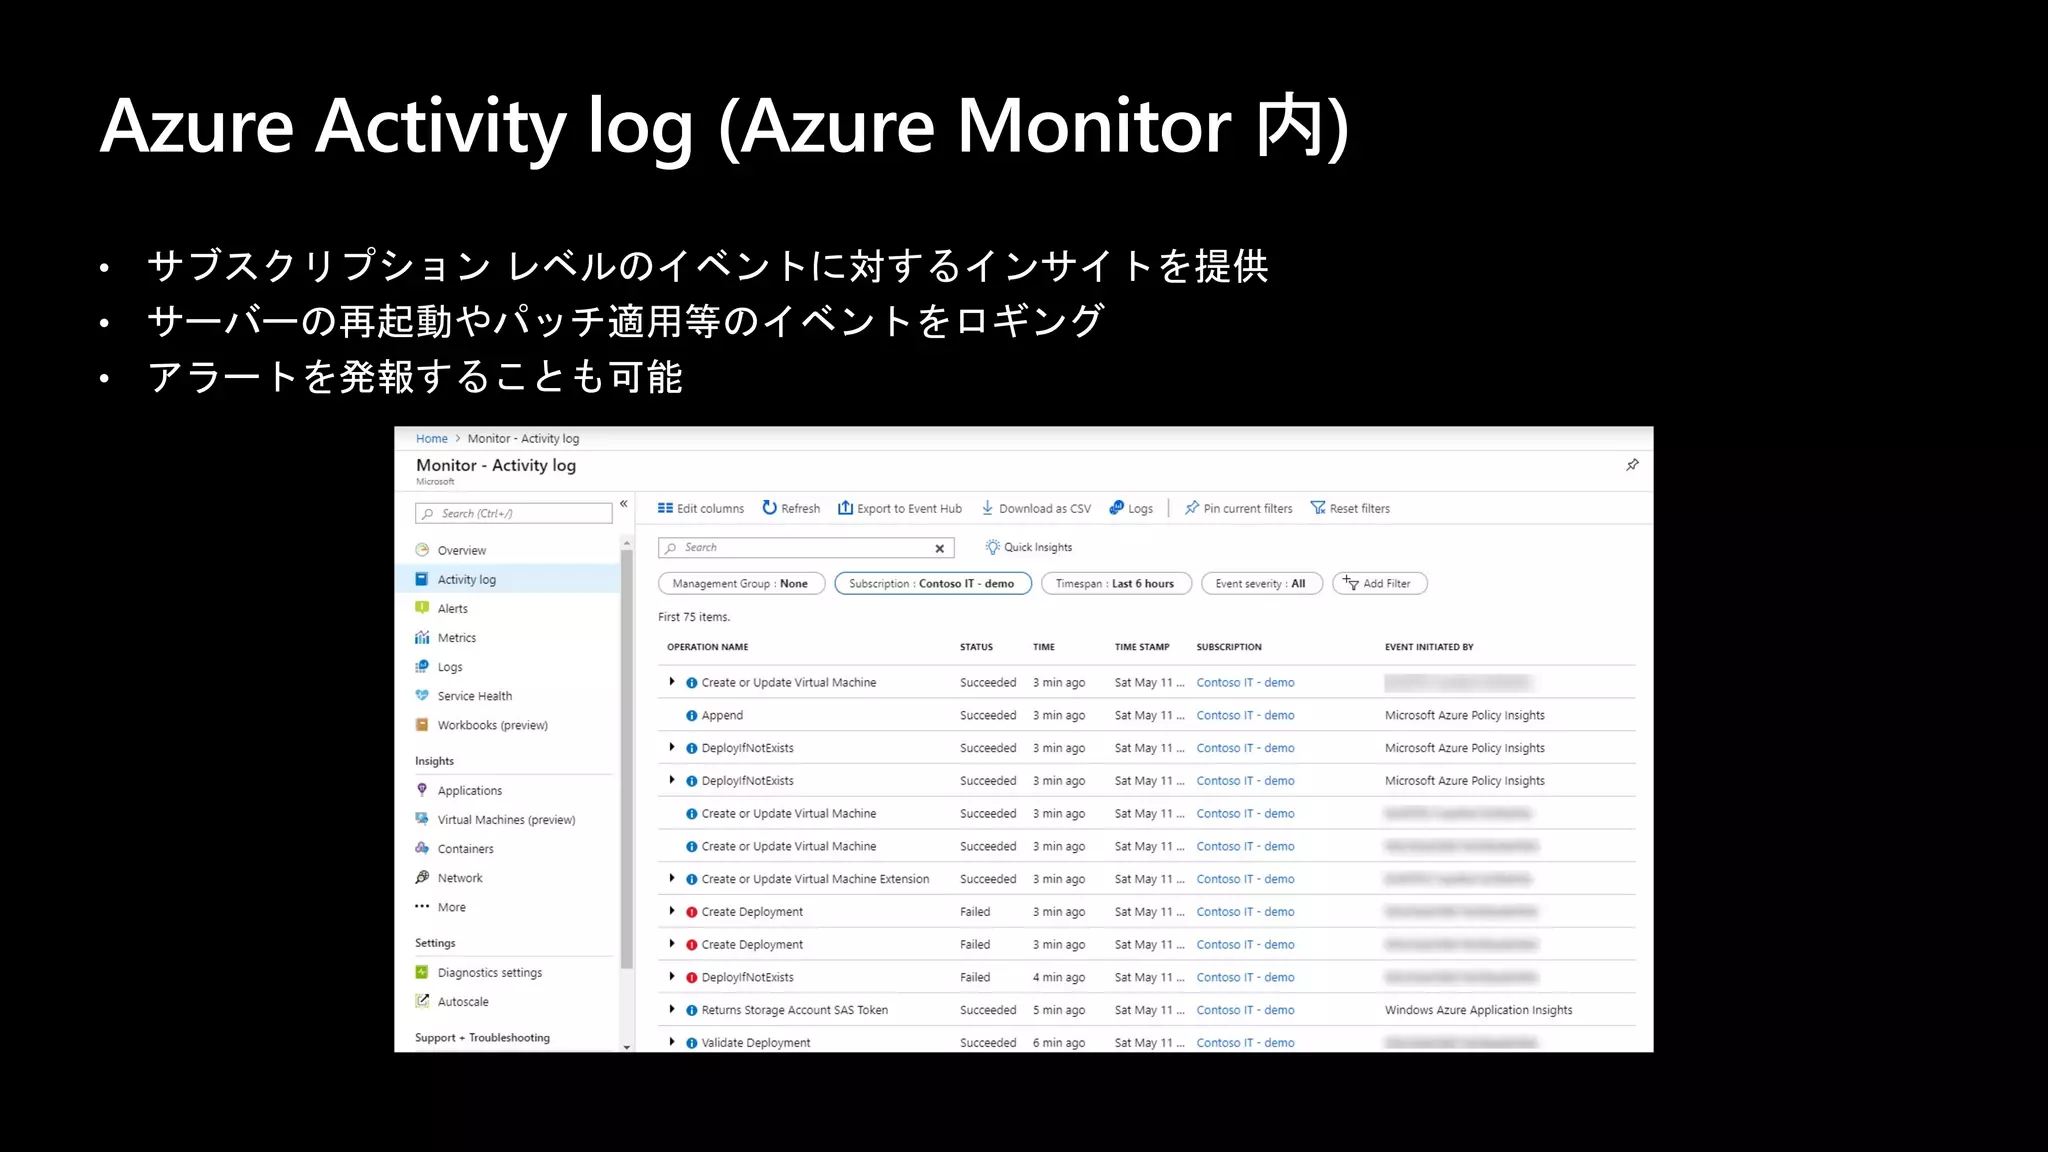Image resolution: width=2048 pixels, height=1152 pixels.
Task: Click the Autoscale icon
Action: 422,1001
